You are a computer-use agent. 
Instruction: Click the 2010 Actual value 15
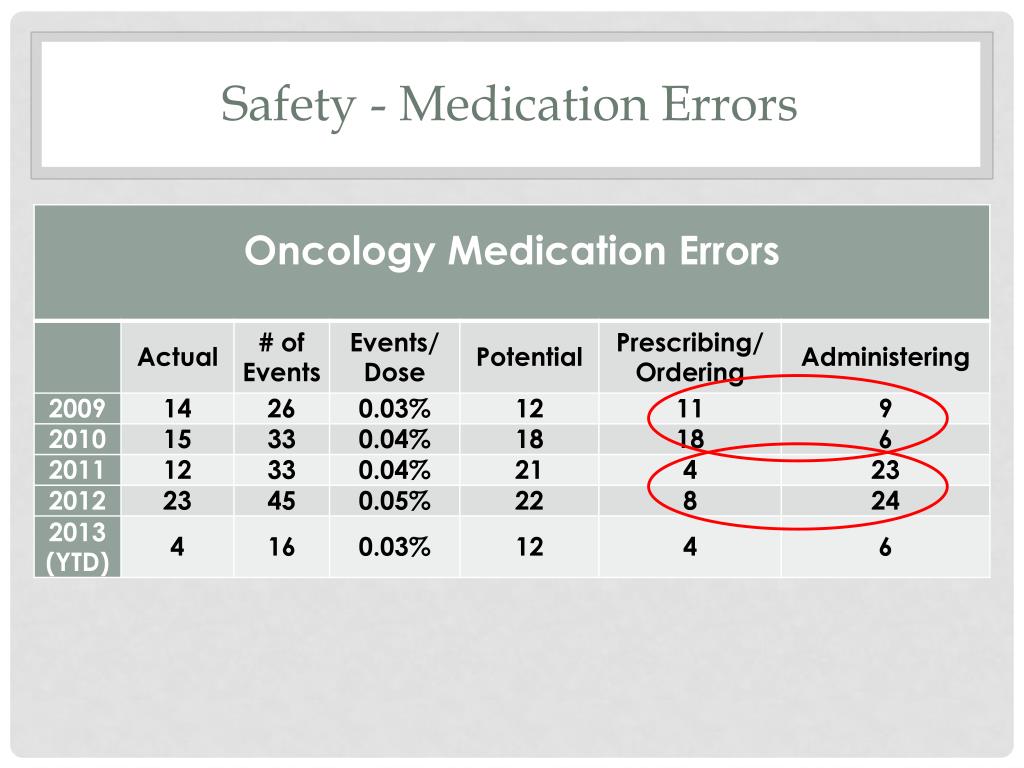tap(177, 439)
